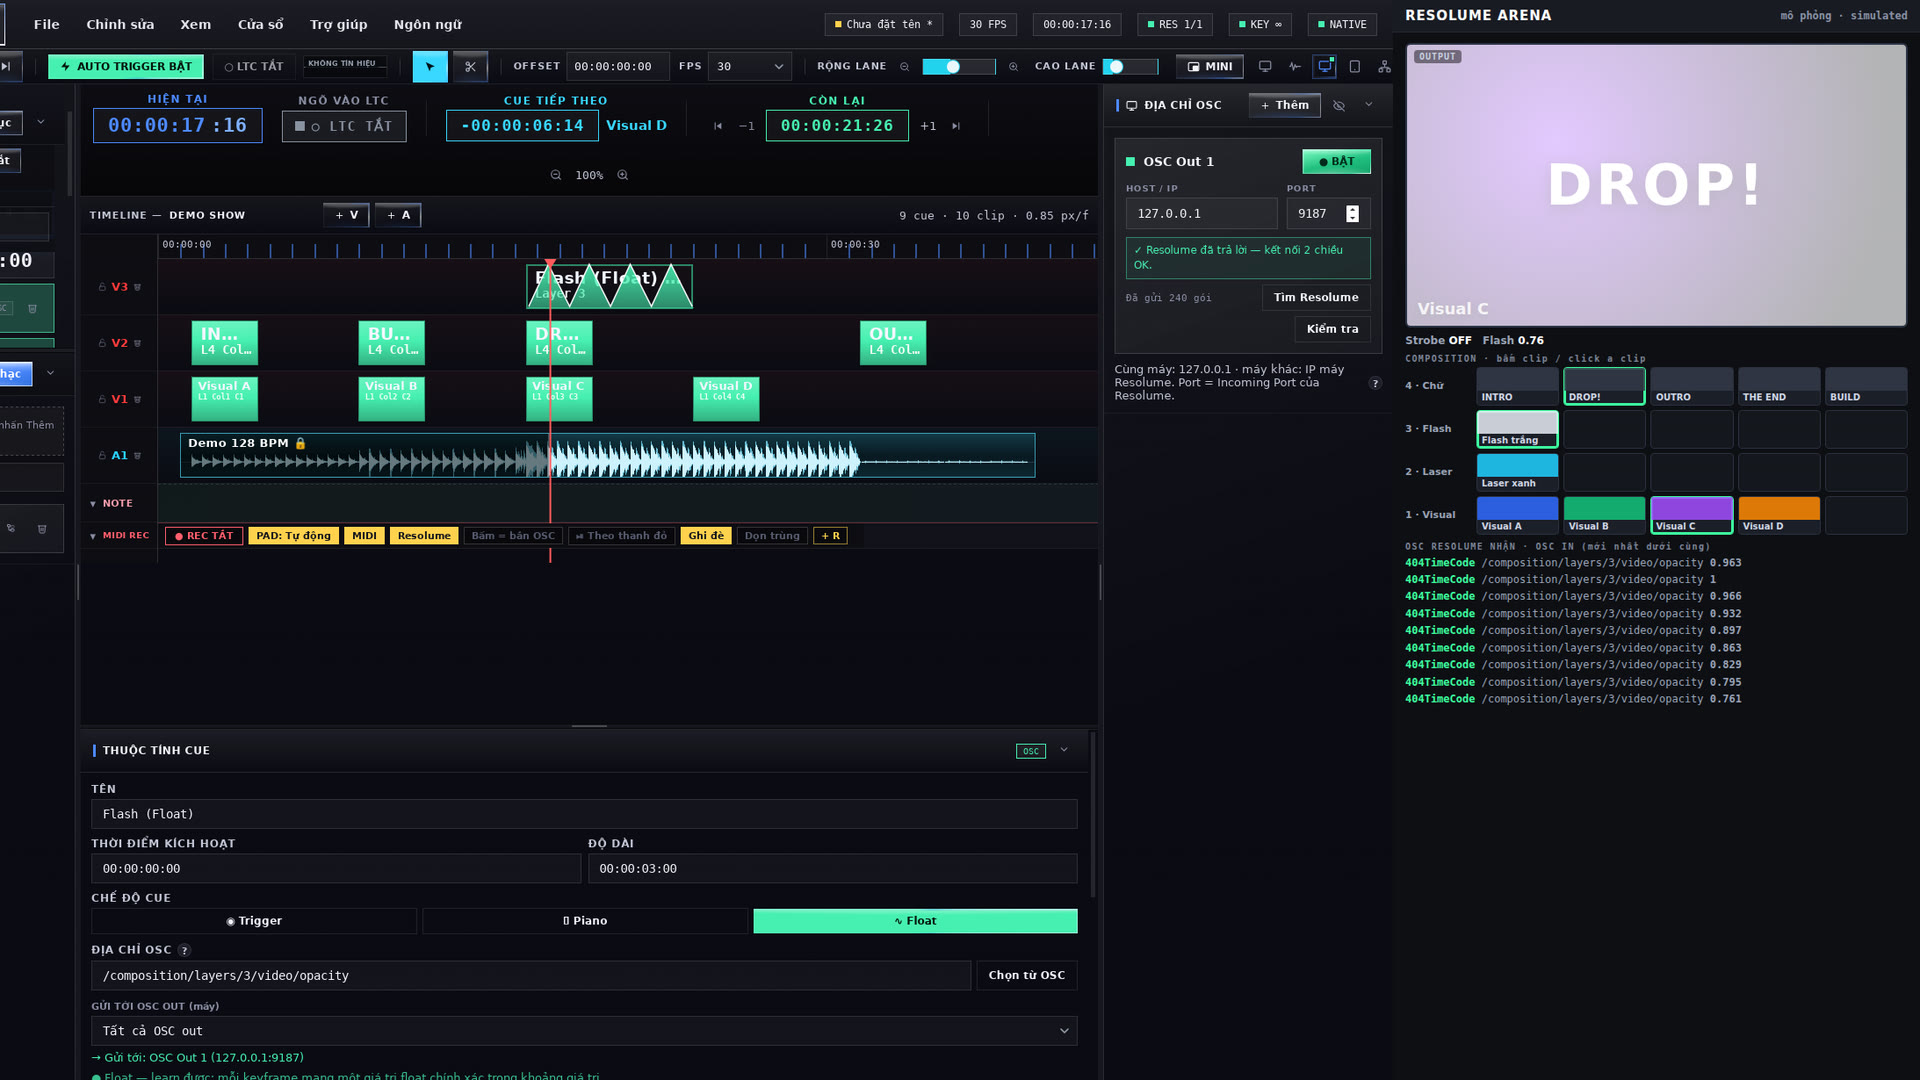Click the lane width zoom-out magnifier
This screenshot has width=1920, height=1080.
pyautogui.click(x=905, y=67)
